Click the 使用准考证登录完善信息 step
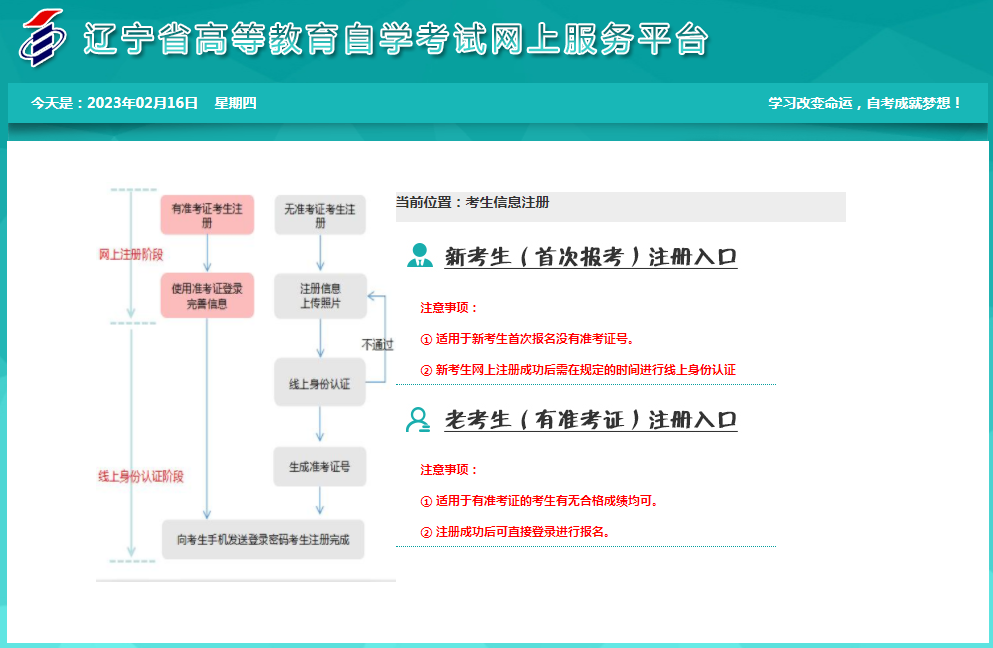 (x=209, y=295)
